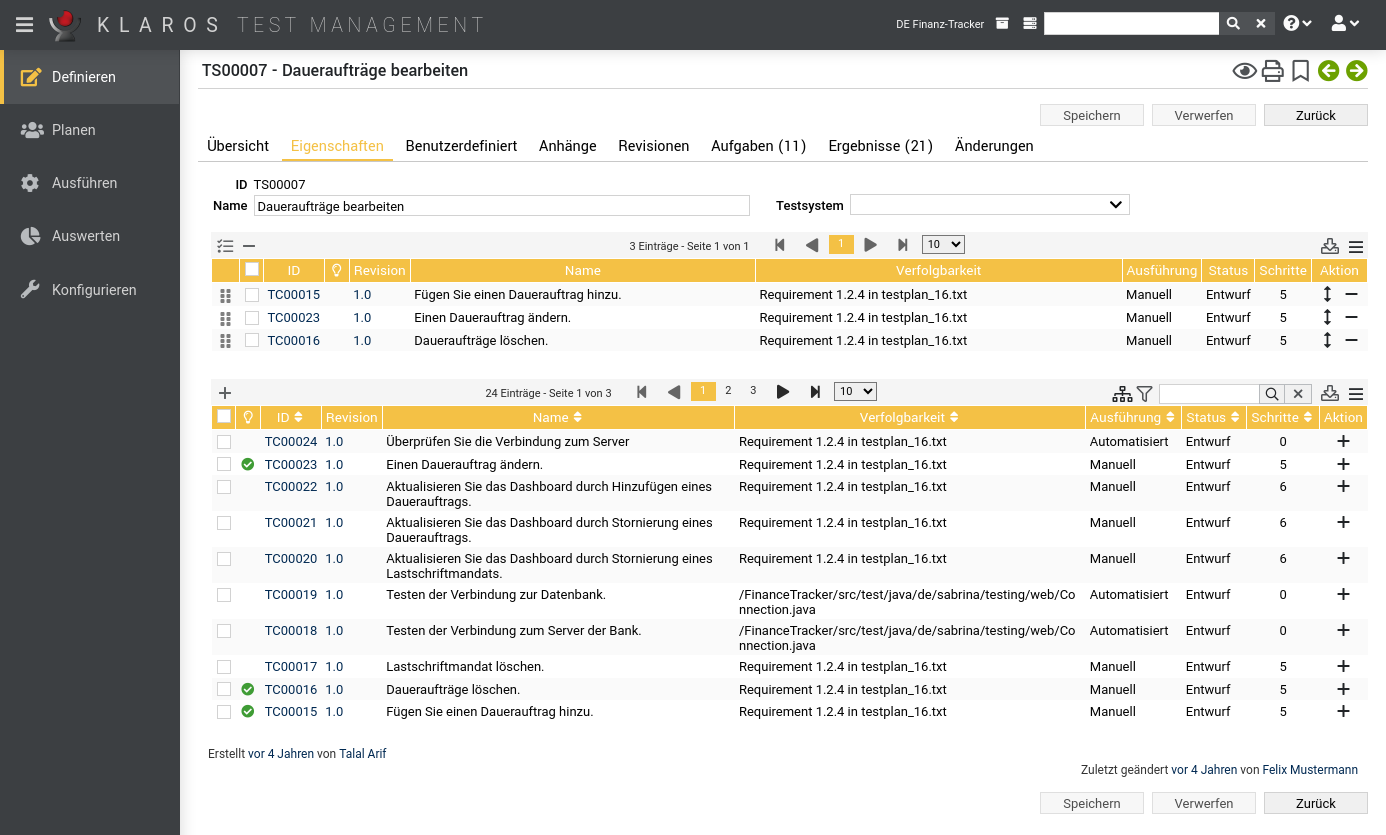Open the TC00021 link in lower table
The image size is (1386, 835).
[x=291, y=523]
